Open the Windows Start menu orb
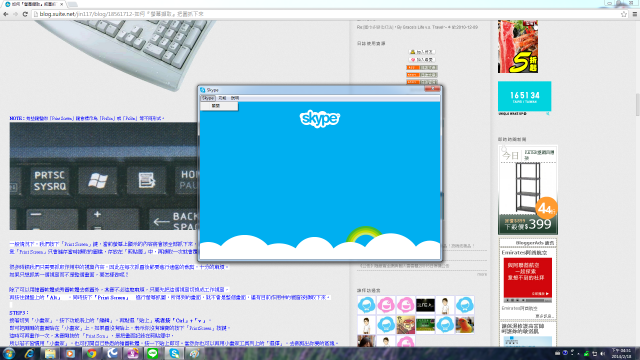The width and height of the screenshot is (640, 360). click(9, 353)
